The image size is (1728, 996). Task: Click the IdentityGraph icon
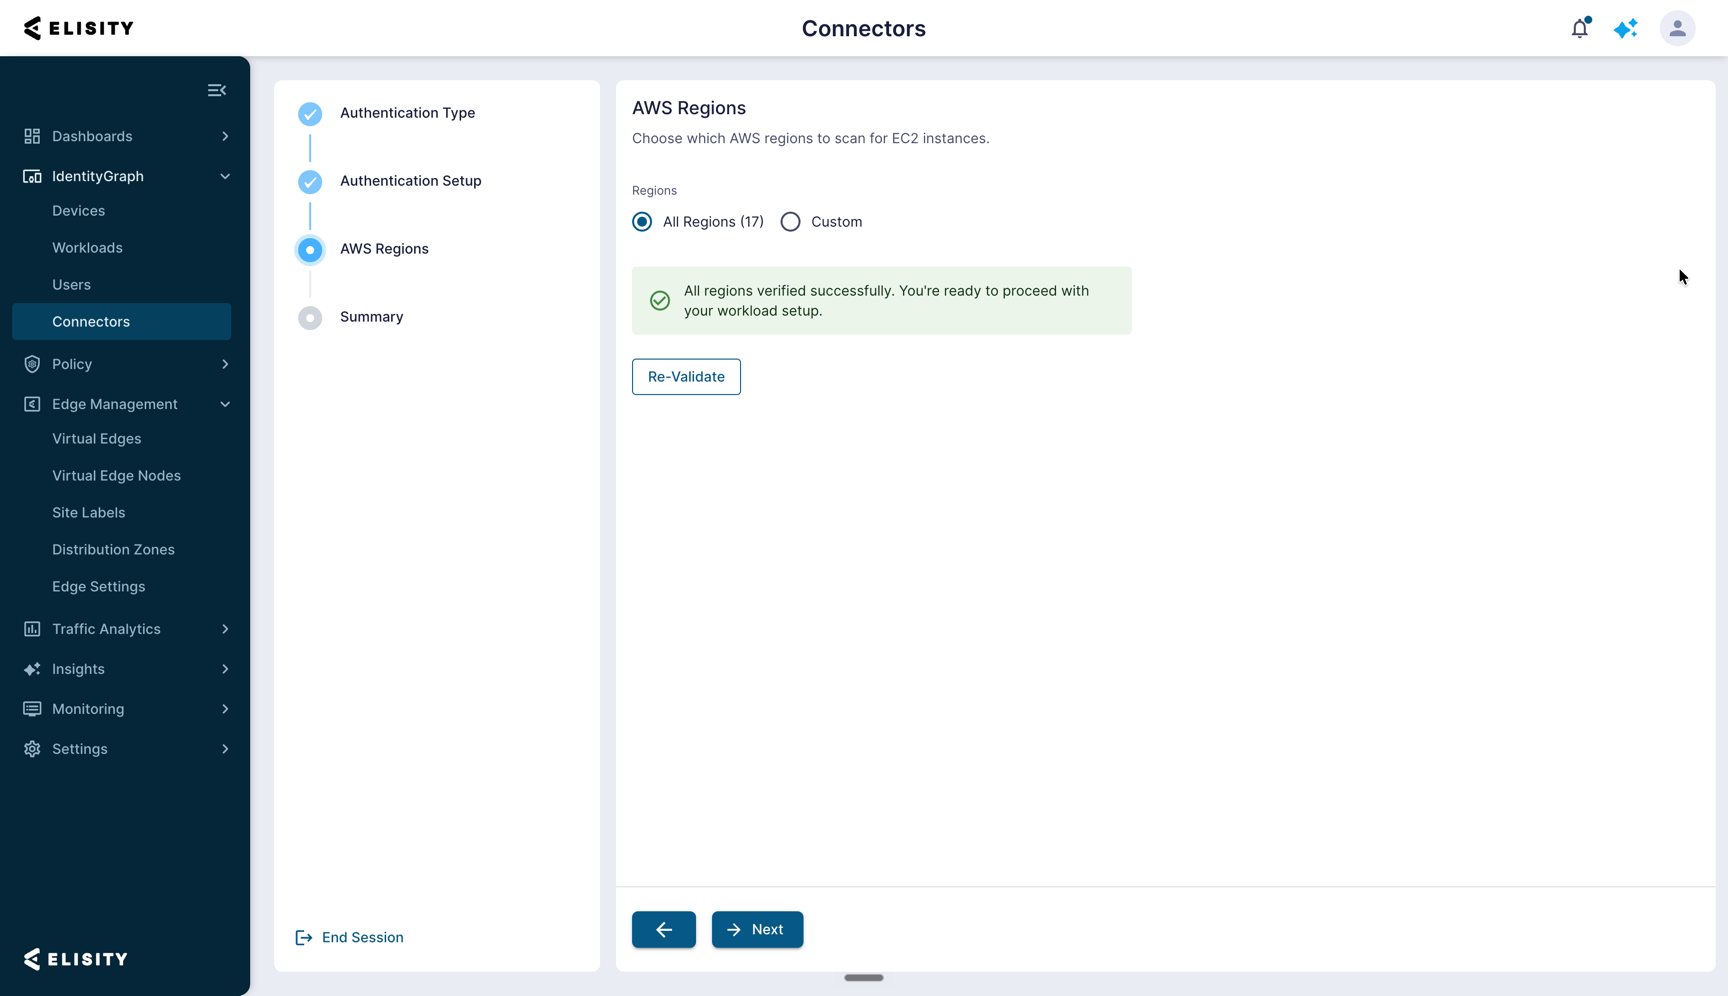(x=32, y=176)
